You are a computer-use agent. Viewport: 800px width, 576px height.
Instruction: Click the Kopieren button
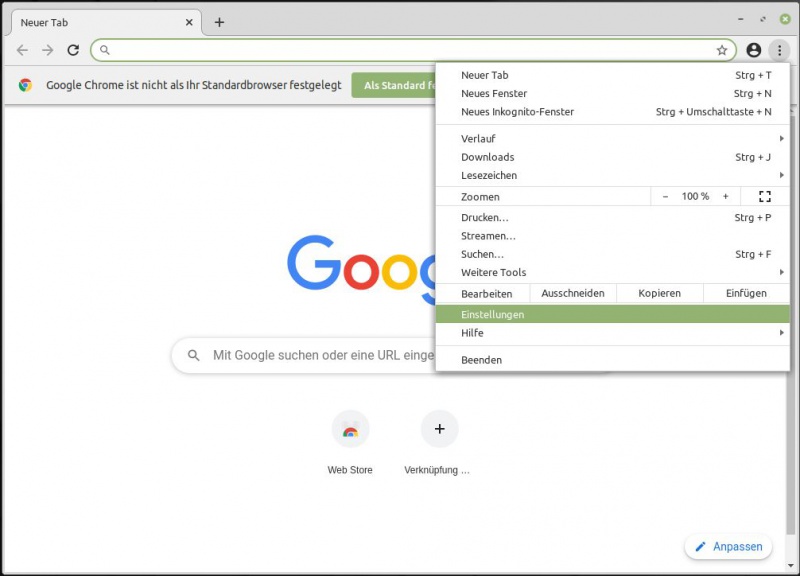click(660, 293)
